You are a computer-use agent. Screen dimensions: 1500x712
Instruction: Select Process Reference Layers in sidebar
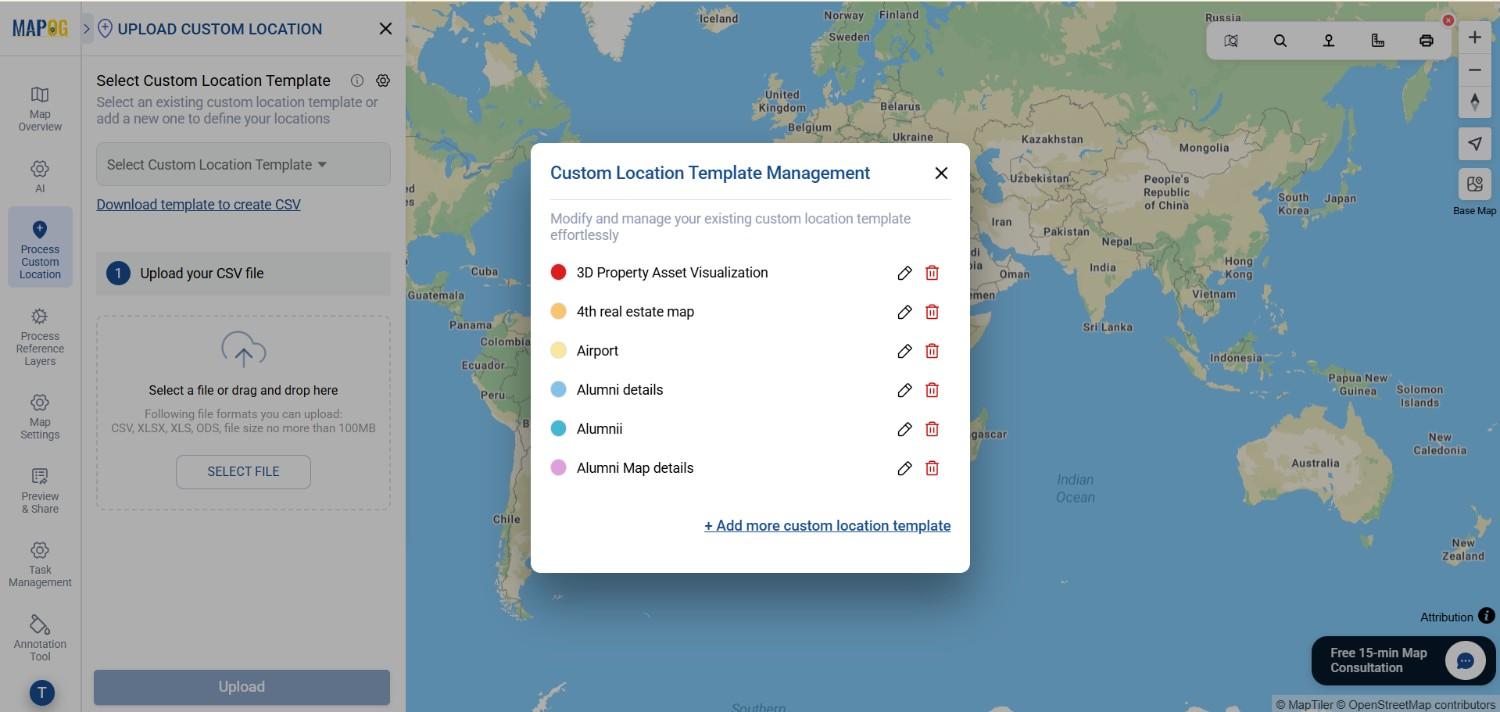(x=39, y=338)
